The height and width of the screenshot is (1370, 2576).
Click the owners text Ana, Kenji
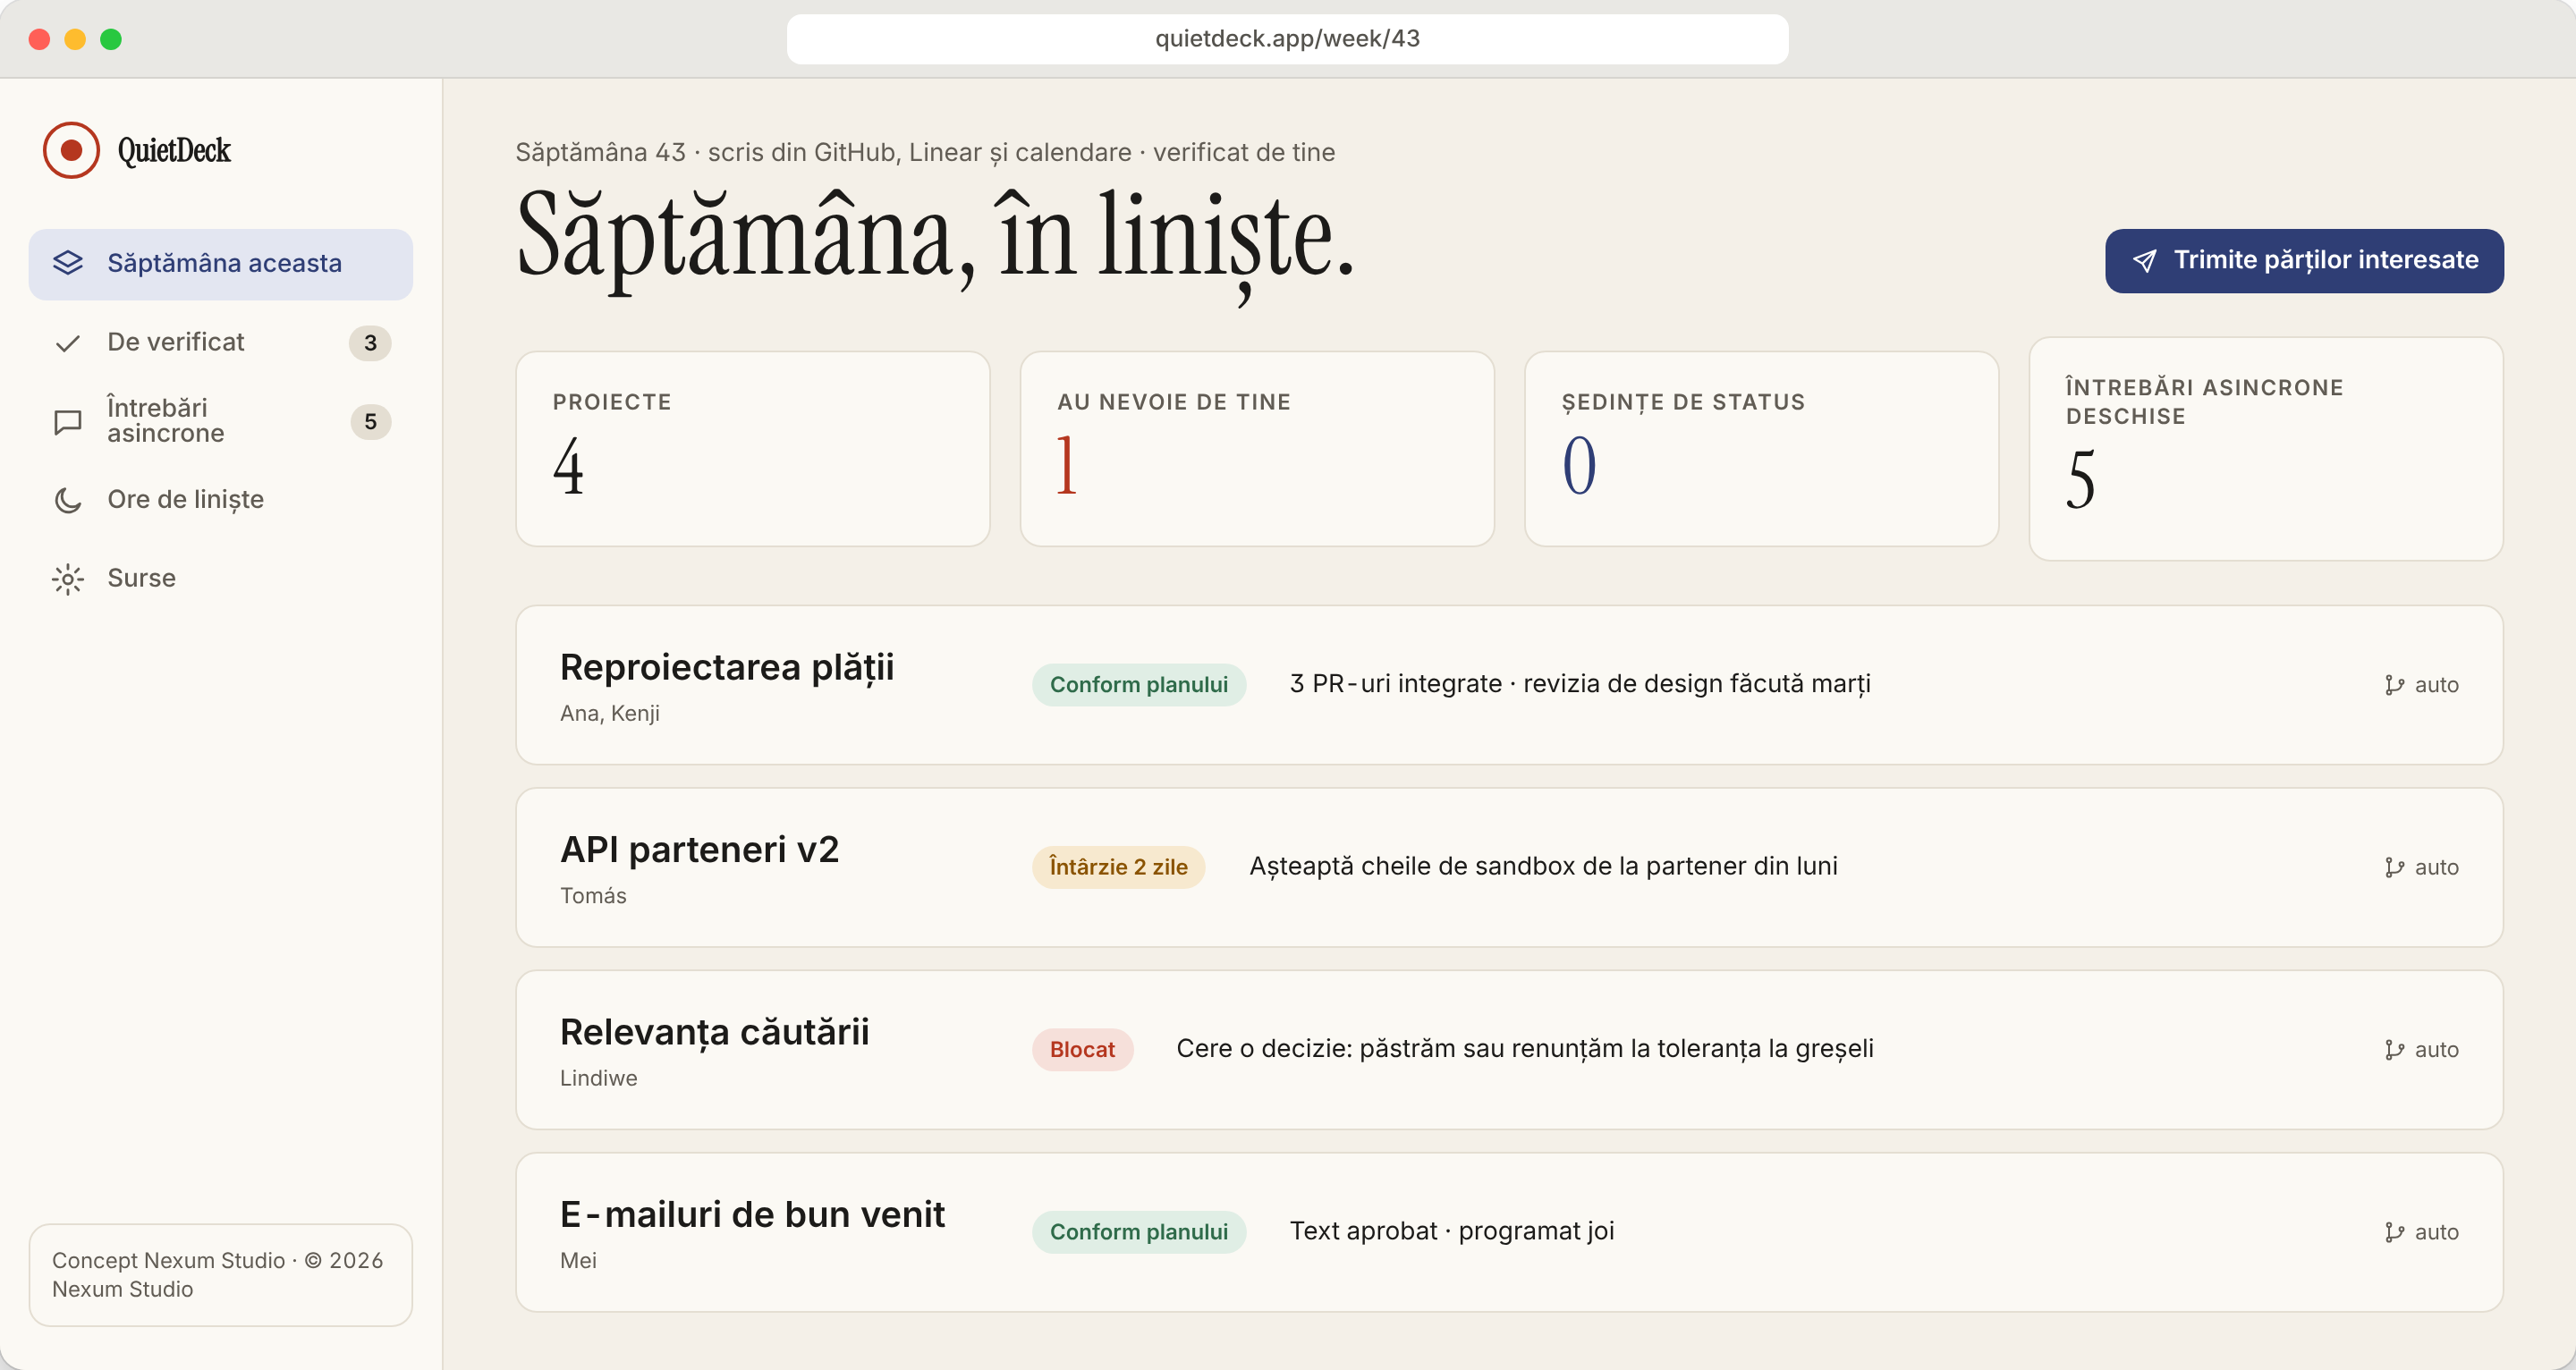610,714
